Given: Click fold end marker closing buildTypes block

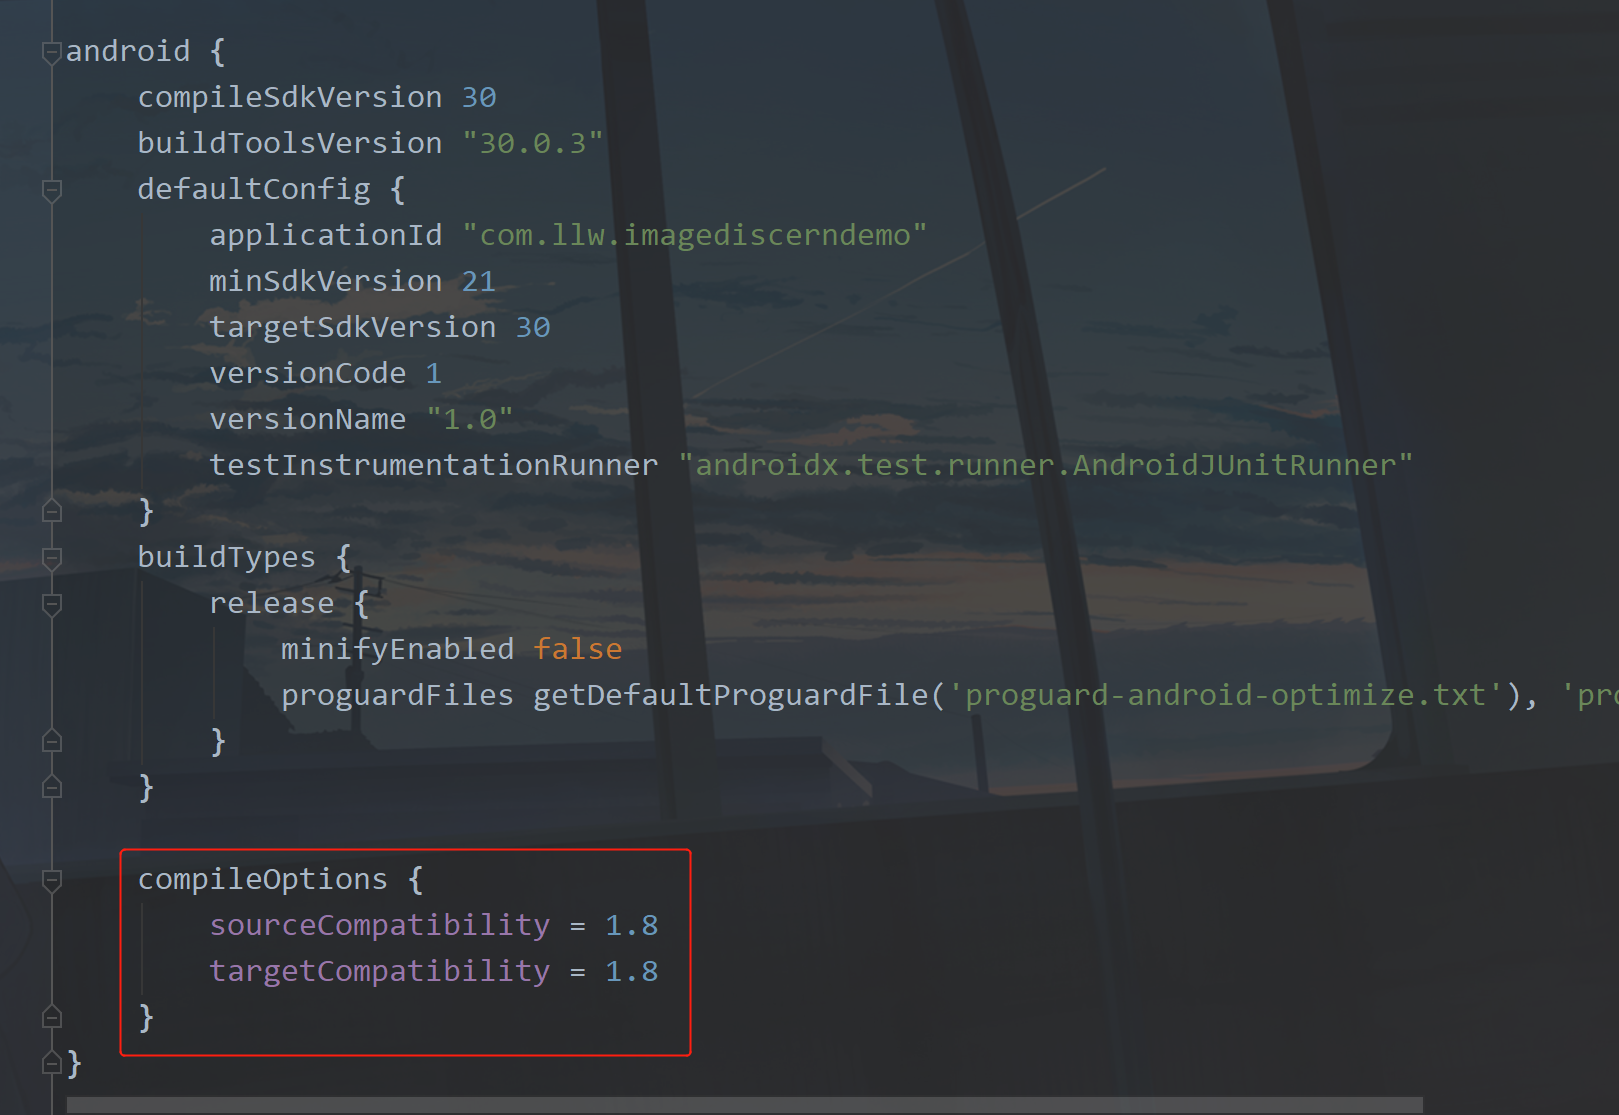Looking at the screenshot, I should pos(52,787).
